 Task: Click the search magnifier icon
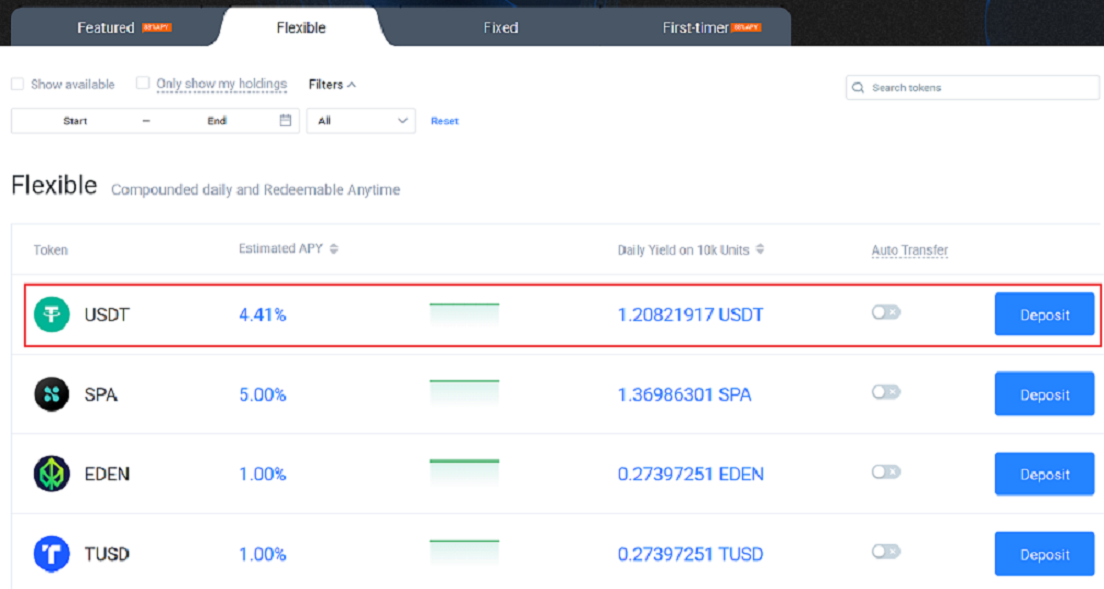(x=858, y=88)
